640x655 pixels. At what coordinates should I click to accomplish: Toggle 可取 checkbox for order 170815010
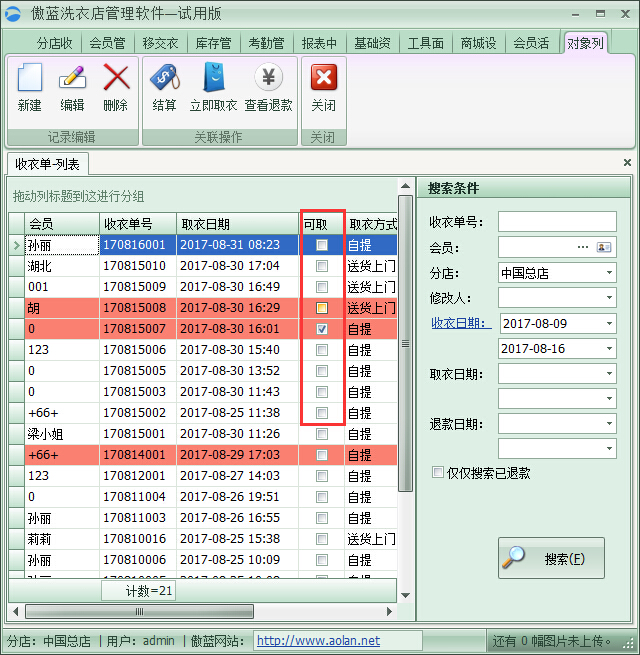coord(322,266)
